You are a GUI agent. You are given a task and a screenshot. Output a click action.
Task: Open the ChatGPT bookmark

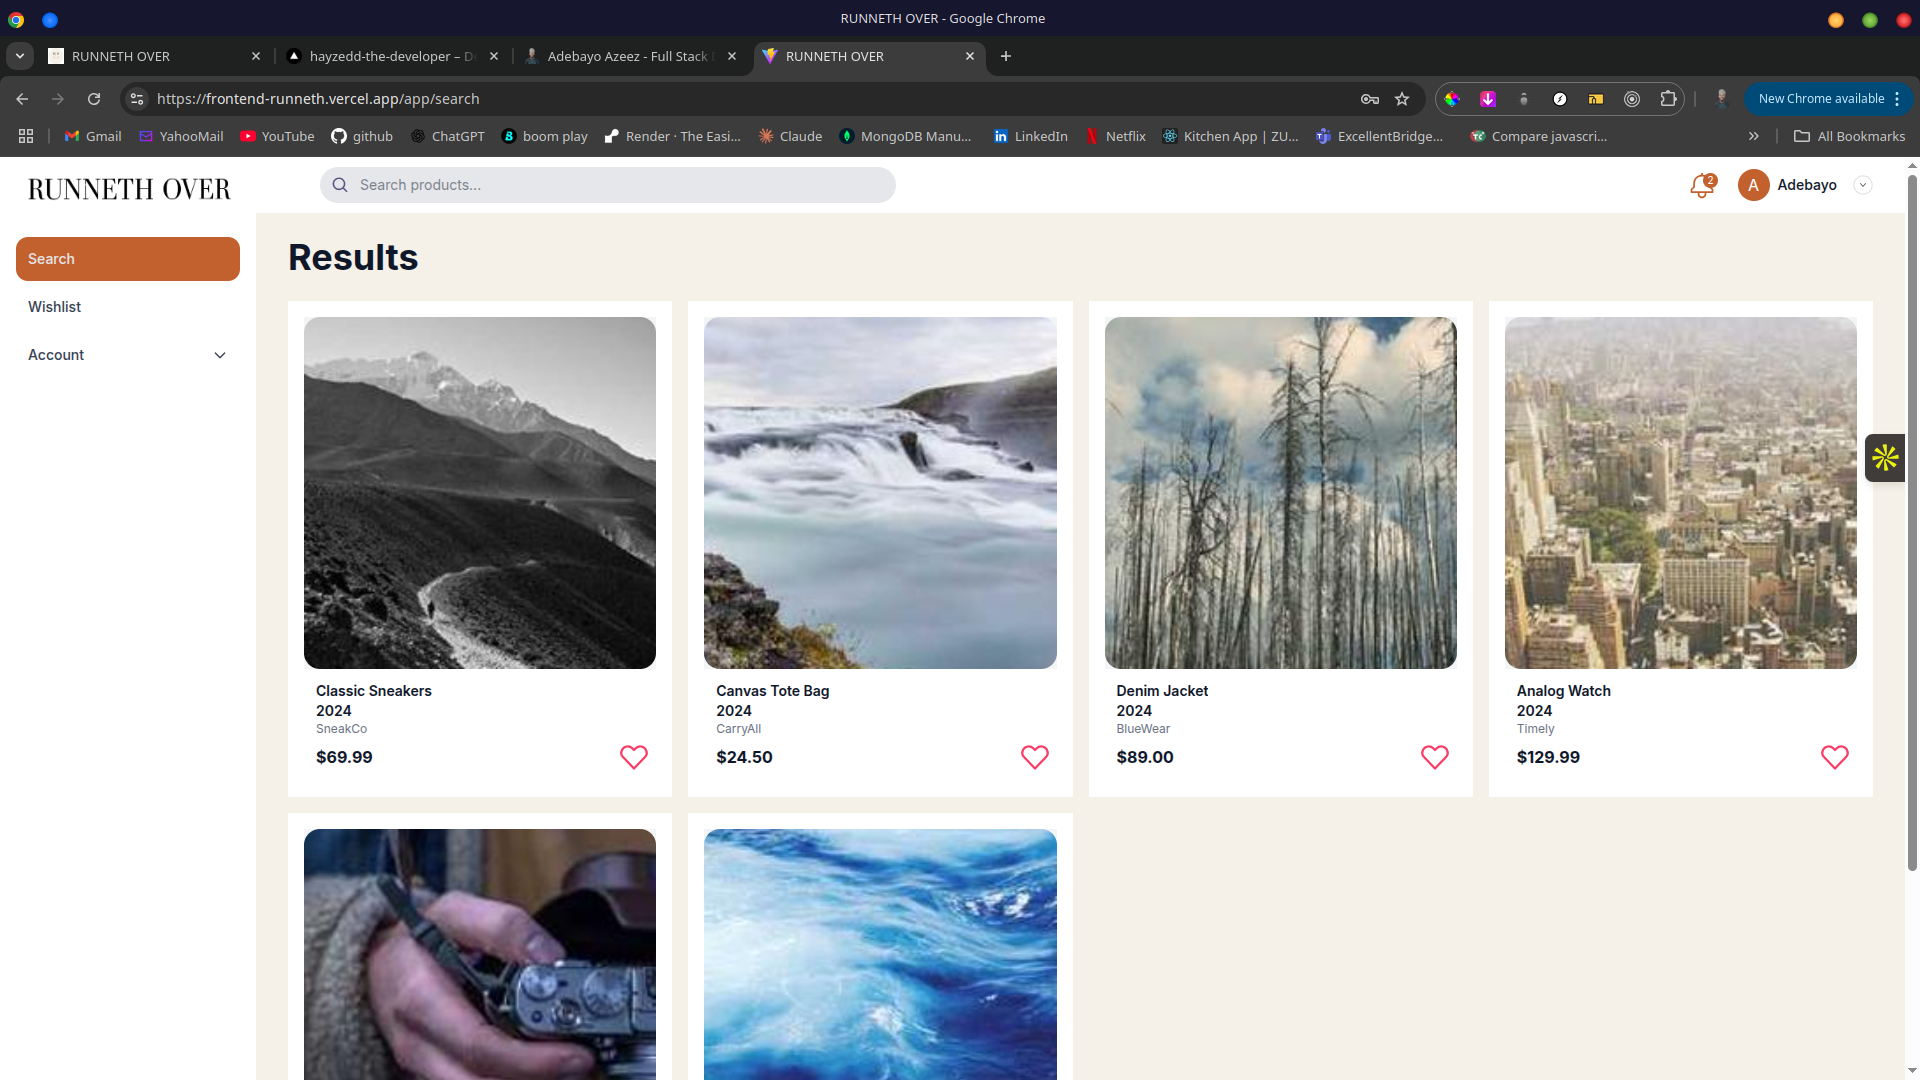(x=448, y=136)
